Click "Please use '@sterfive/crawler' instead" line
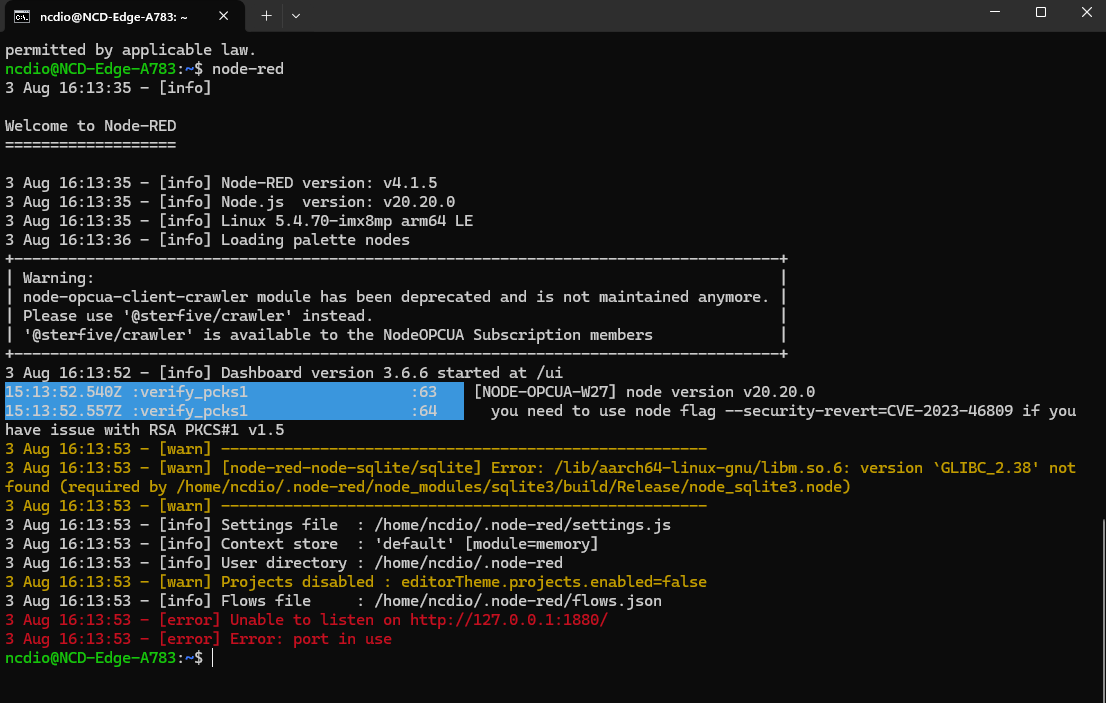Screen dimensions: 1106x703 (x=198, y=316)
